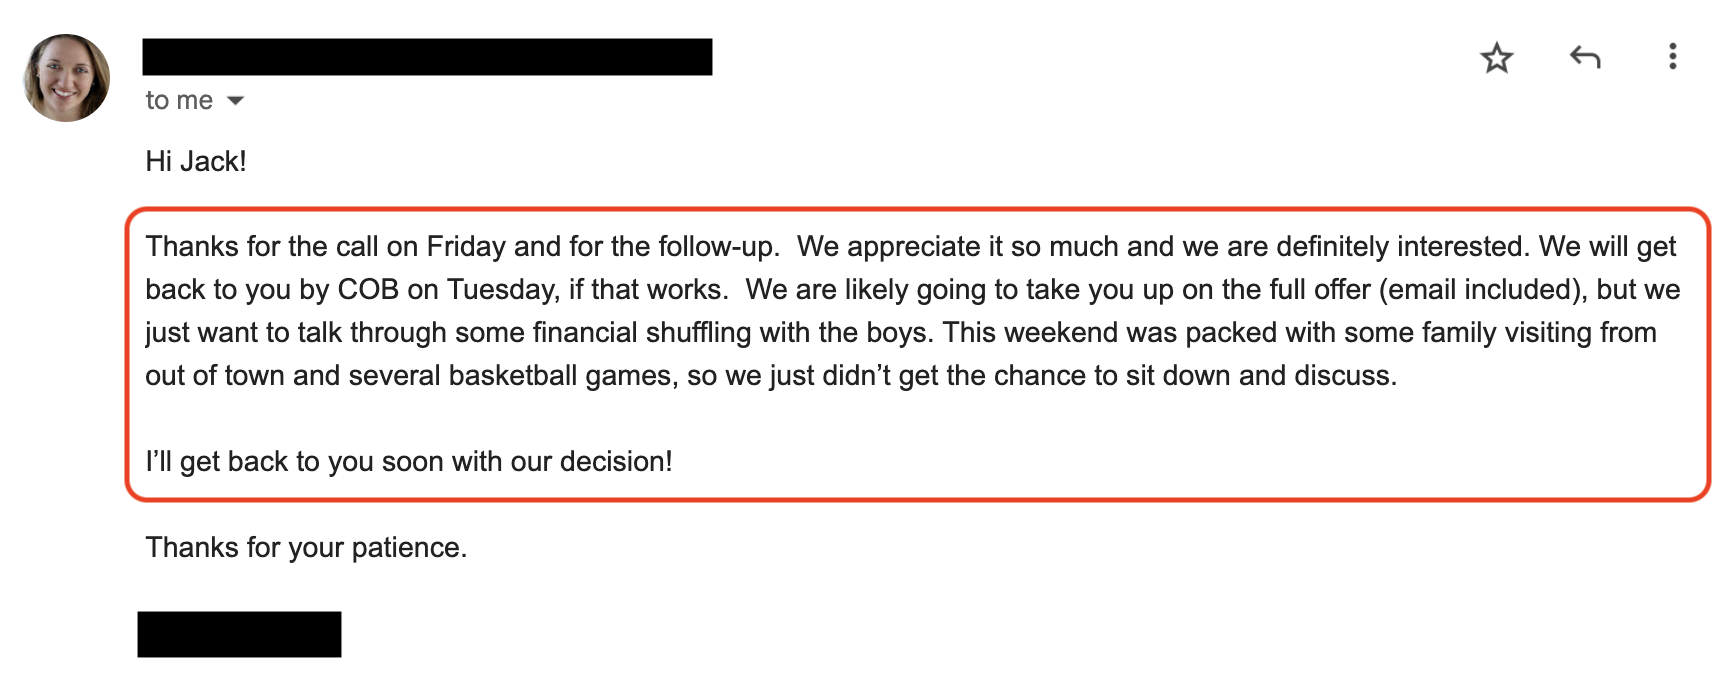The height and width of the screenshot is (680, 1728).
Task: Click the word "Friday" in the email
Action: (x=466, y=247)
